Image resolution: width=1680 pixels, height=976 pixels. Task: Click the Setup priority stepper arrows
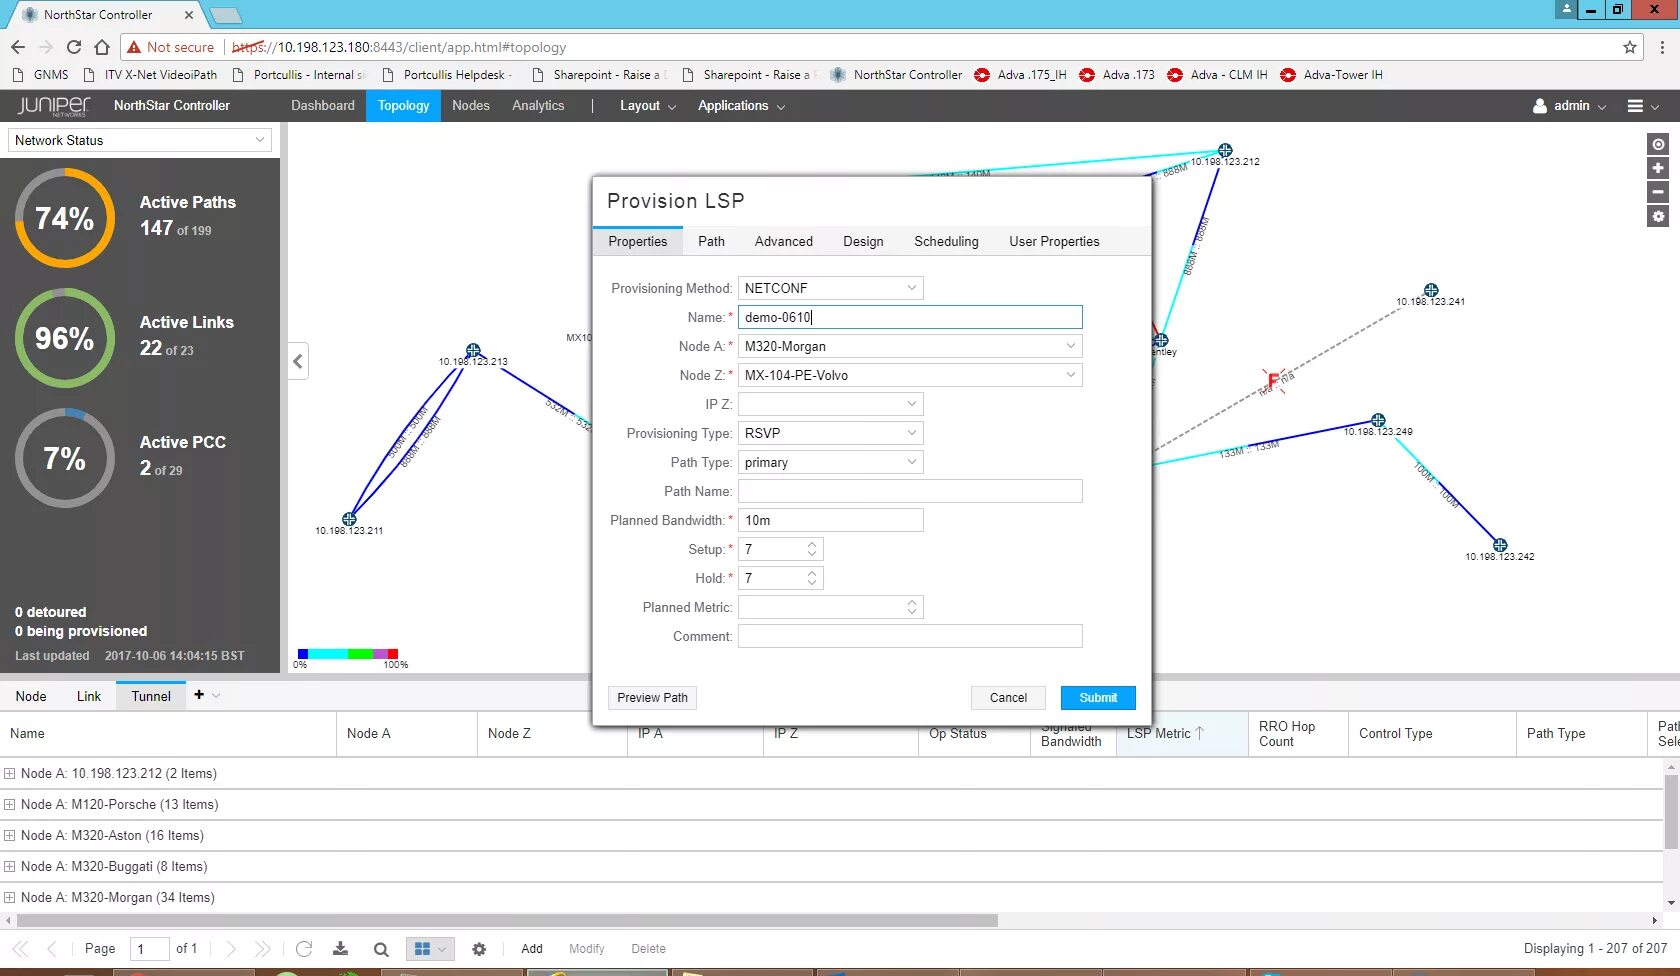tap(812, 549)
